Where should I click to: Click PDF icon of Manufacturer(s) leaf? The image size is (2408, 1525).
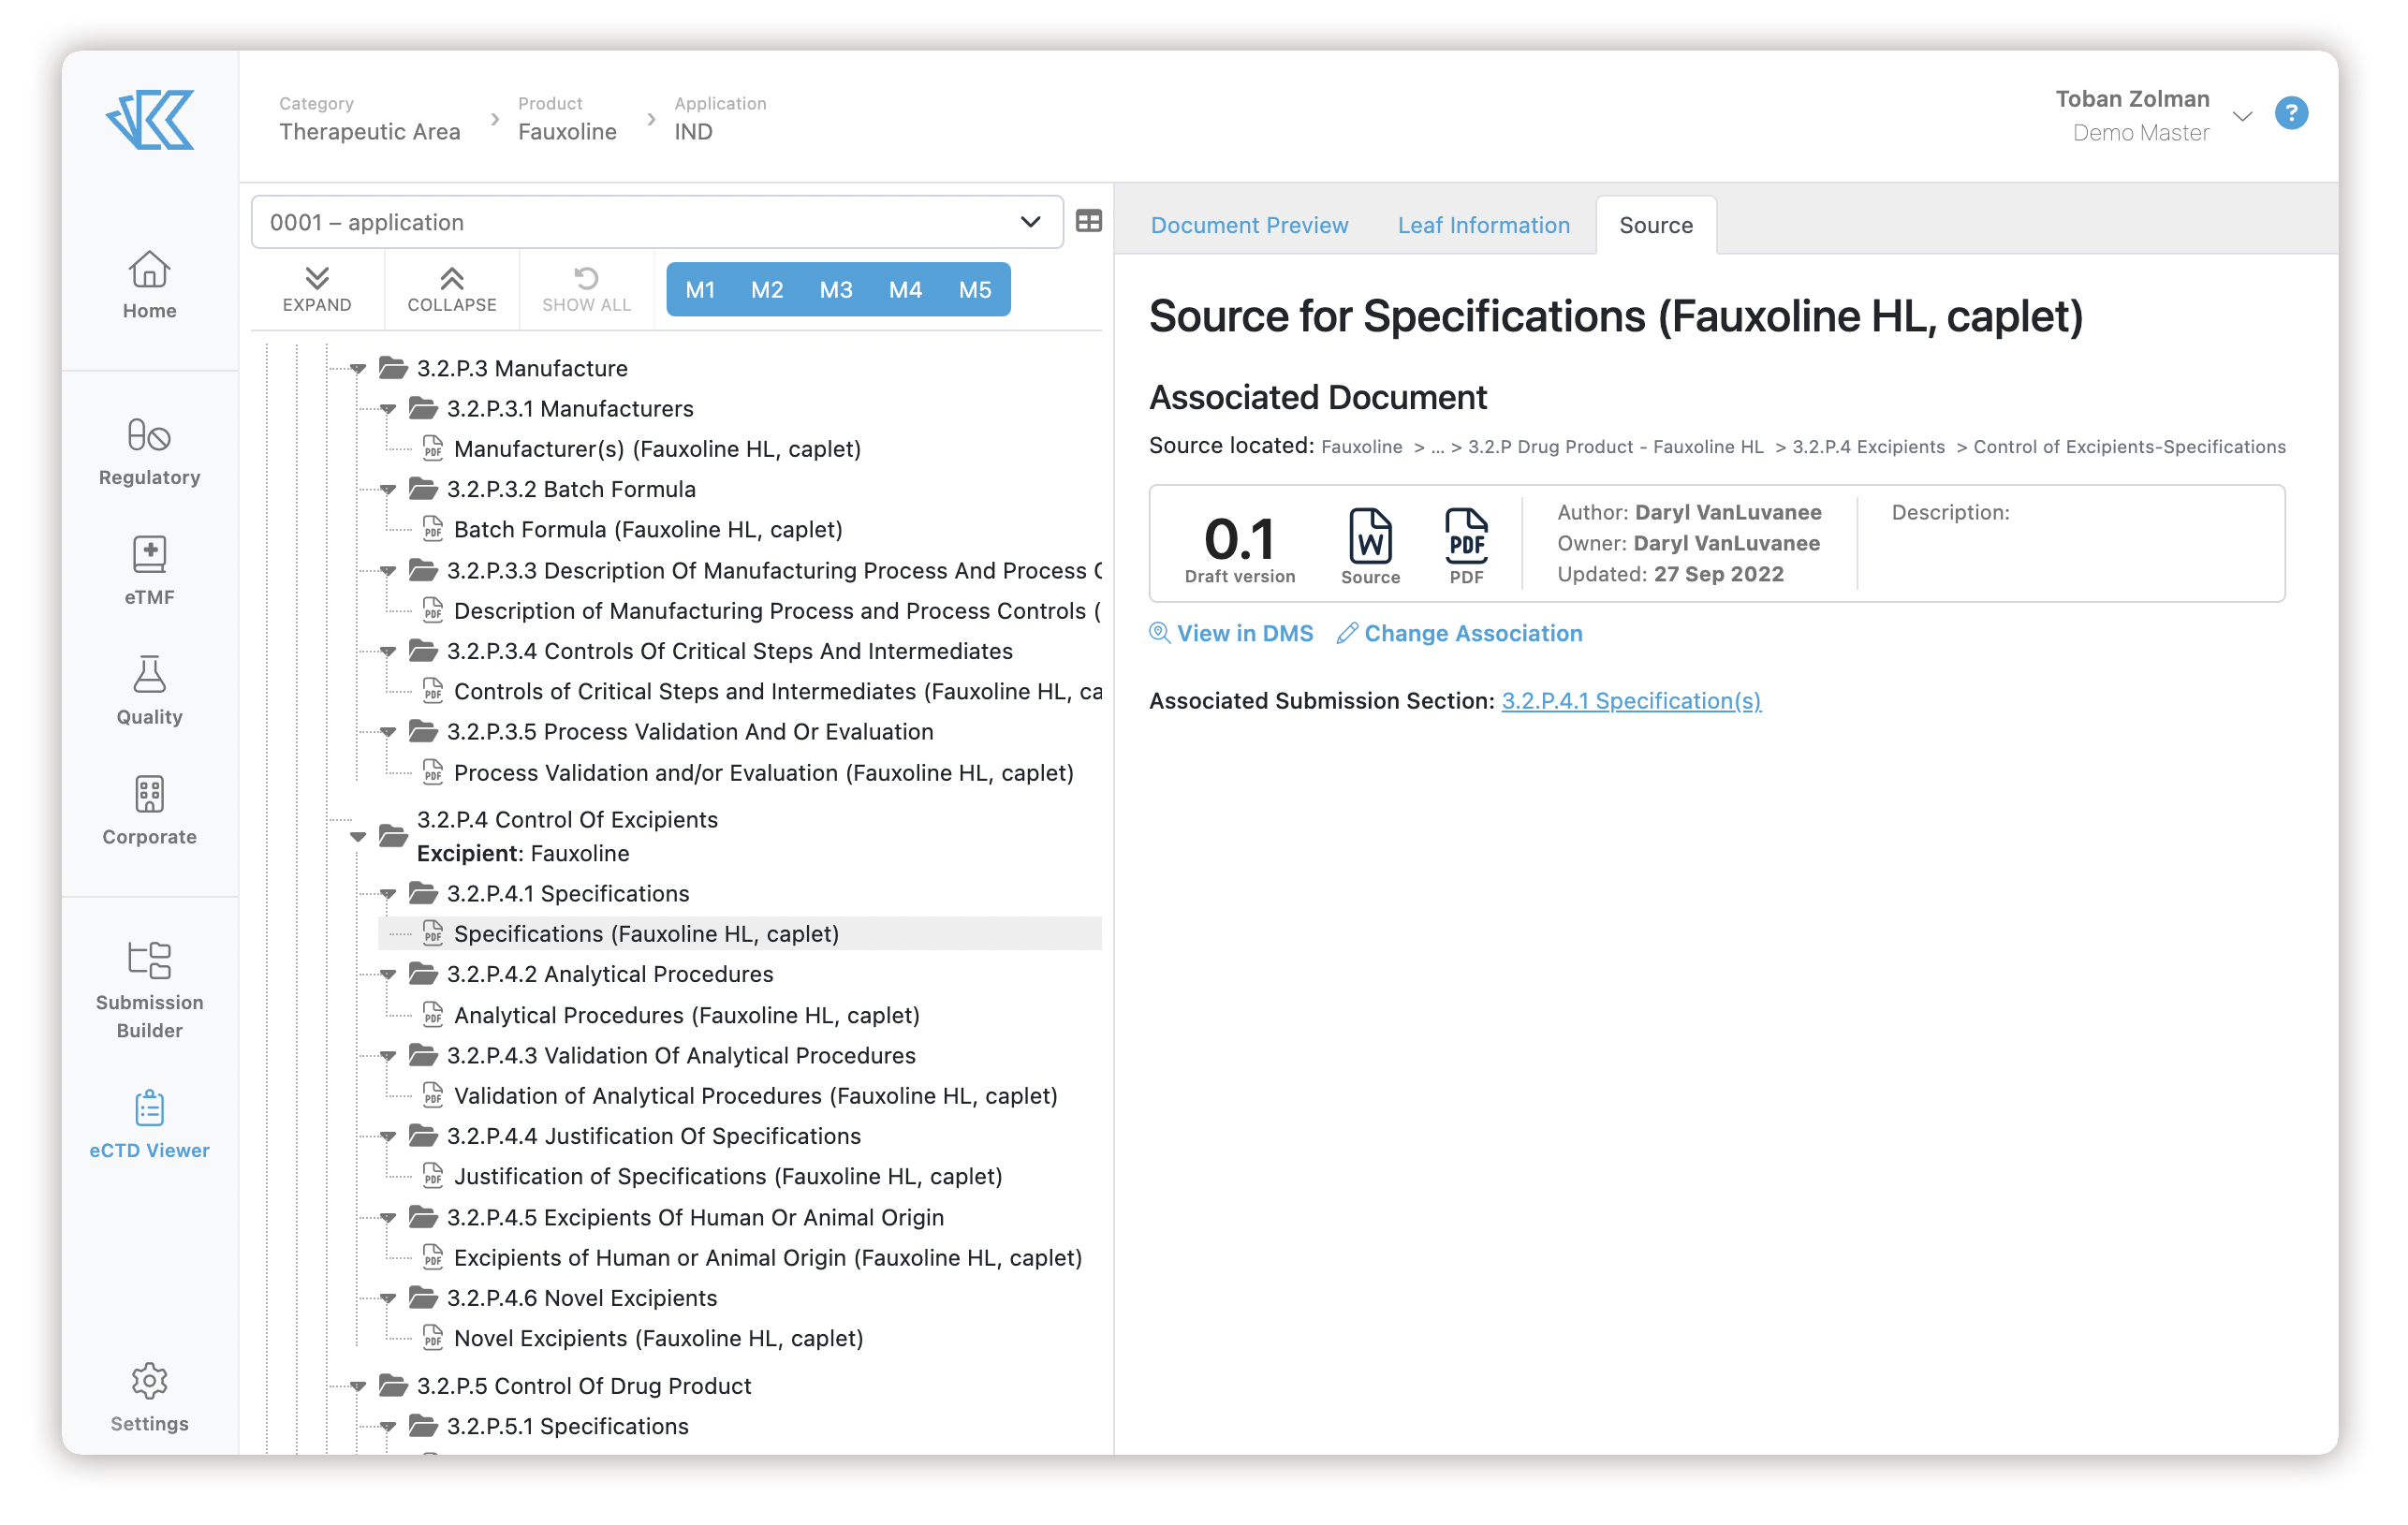433,448
